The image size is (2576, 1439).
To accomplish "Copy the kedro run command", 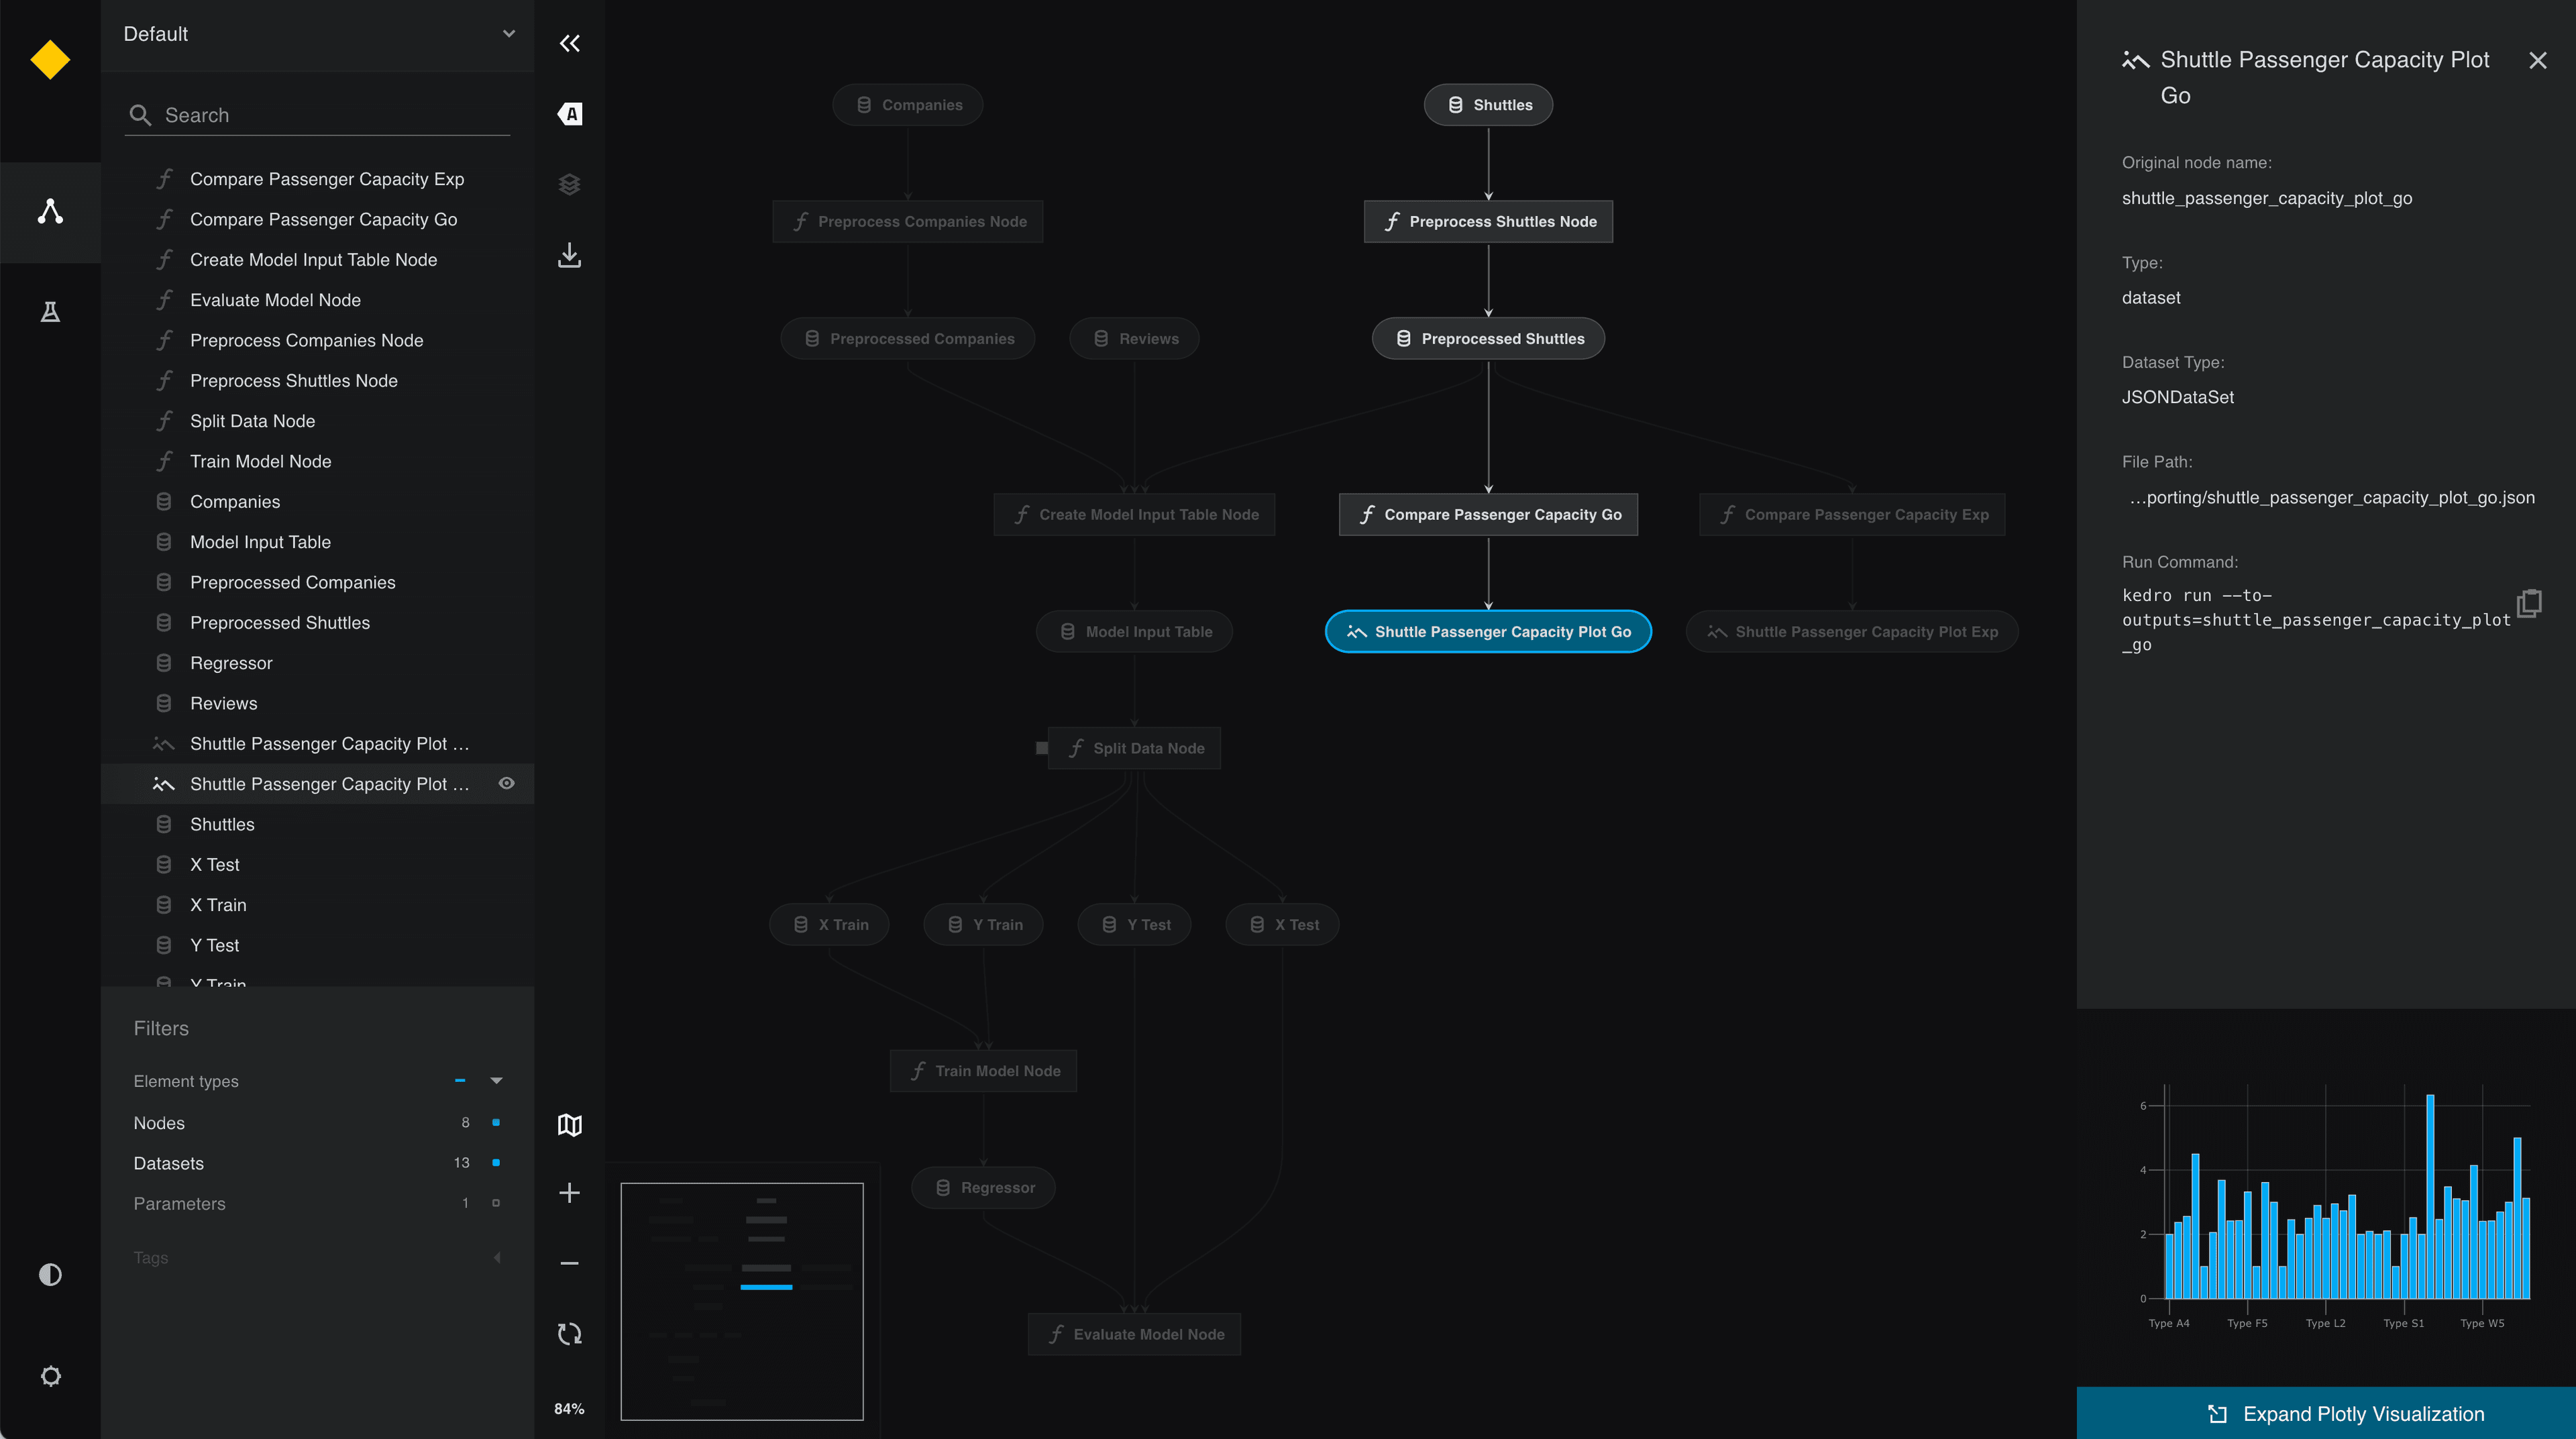I will click(x=2529, y=603).
